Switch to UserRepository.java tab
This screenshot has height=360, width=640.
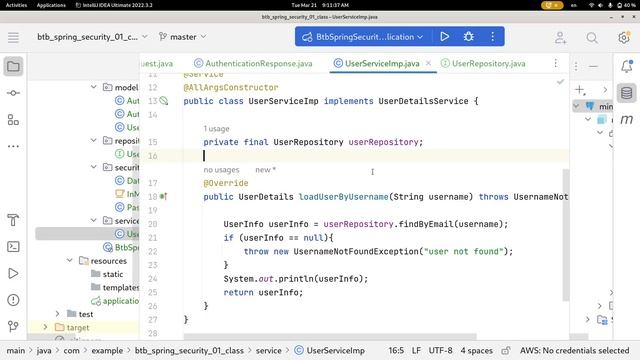(x=483, y=63)
